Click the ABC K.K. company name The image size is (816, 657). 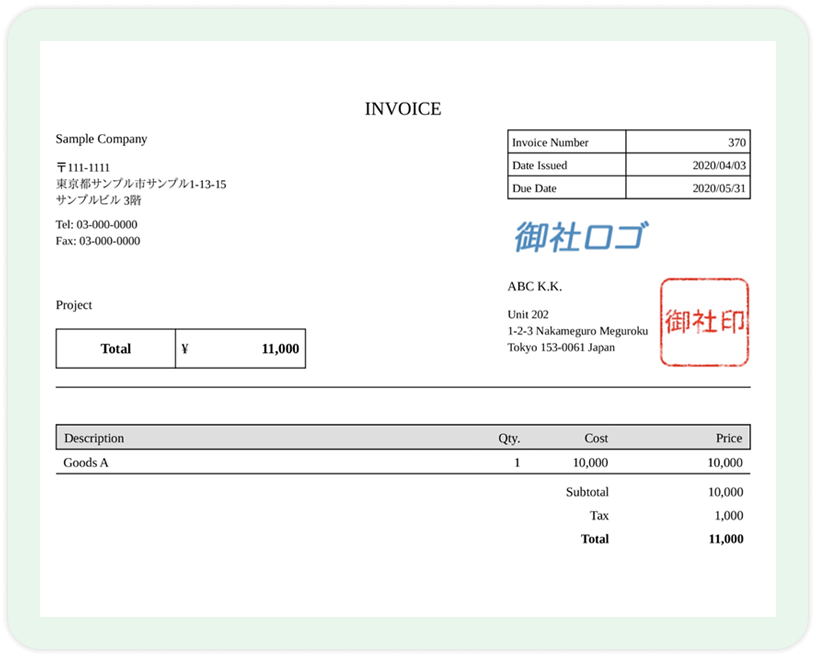pos(535,286)
